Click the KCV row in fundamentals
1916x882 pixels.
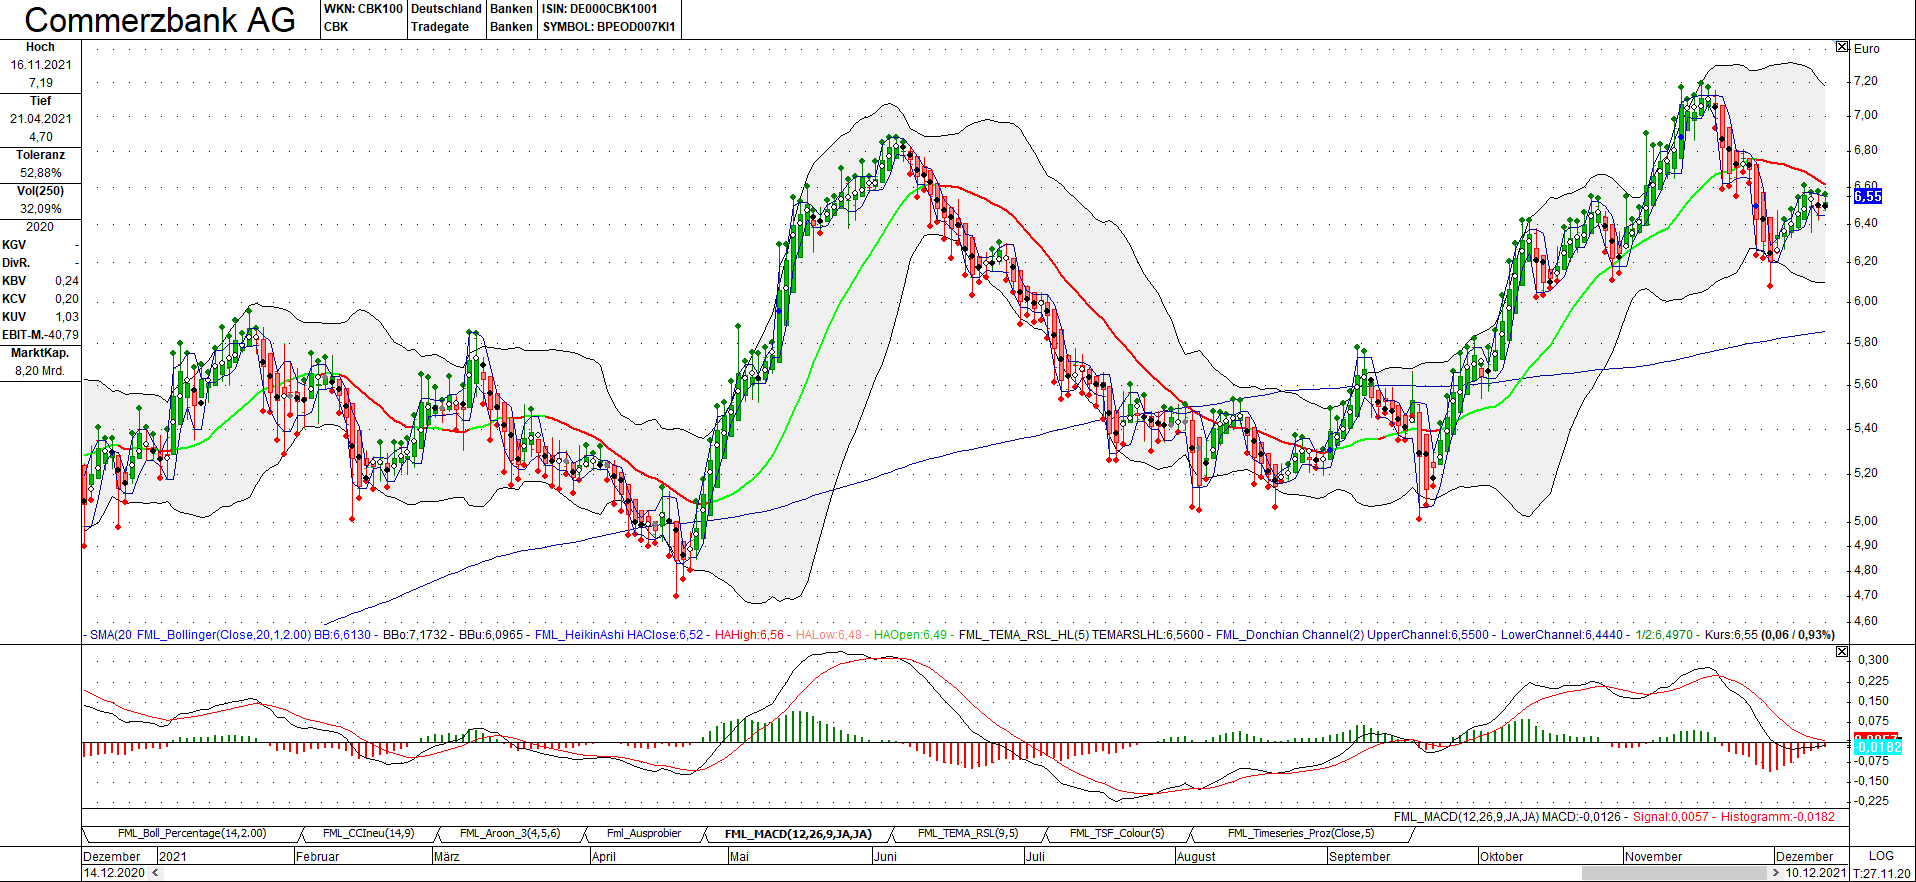click(x=40, y=299)
